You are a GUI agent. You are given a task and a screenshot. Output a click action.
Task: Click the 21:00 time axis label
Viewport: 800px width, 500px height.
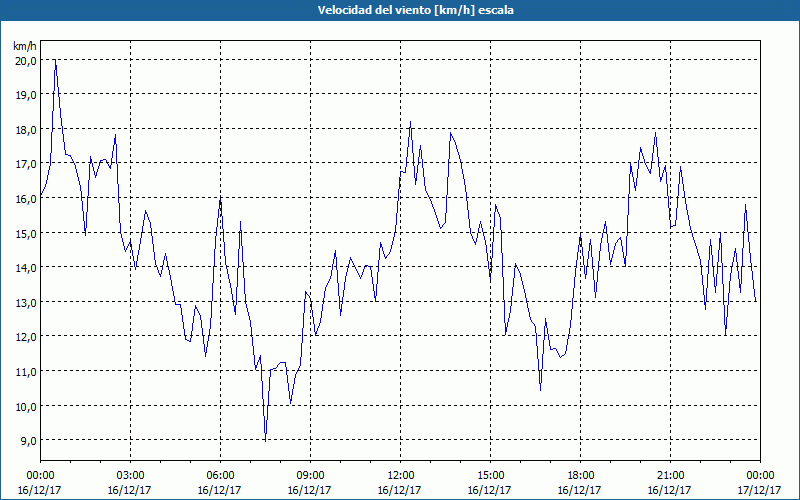tap(670, 476)
